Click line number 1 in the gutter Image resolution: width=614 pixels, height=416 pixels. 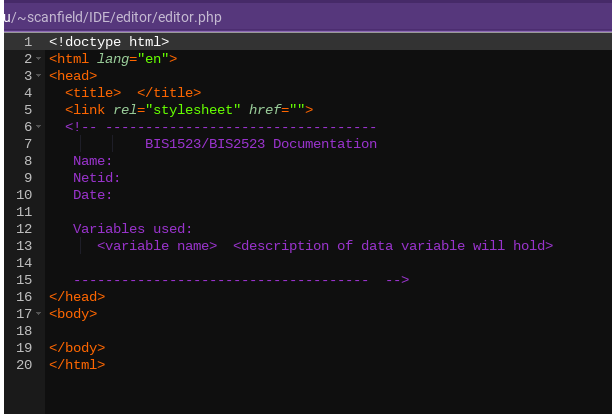pos(28,42)
